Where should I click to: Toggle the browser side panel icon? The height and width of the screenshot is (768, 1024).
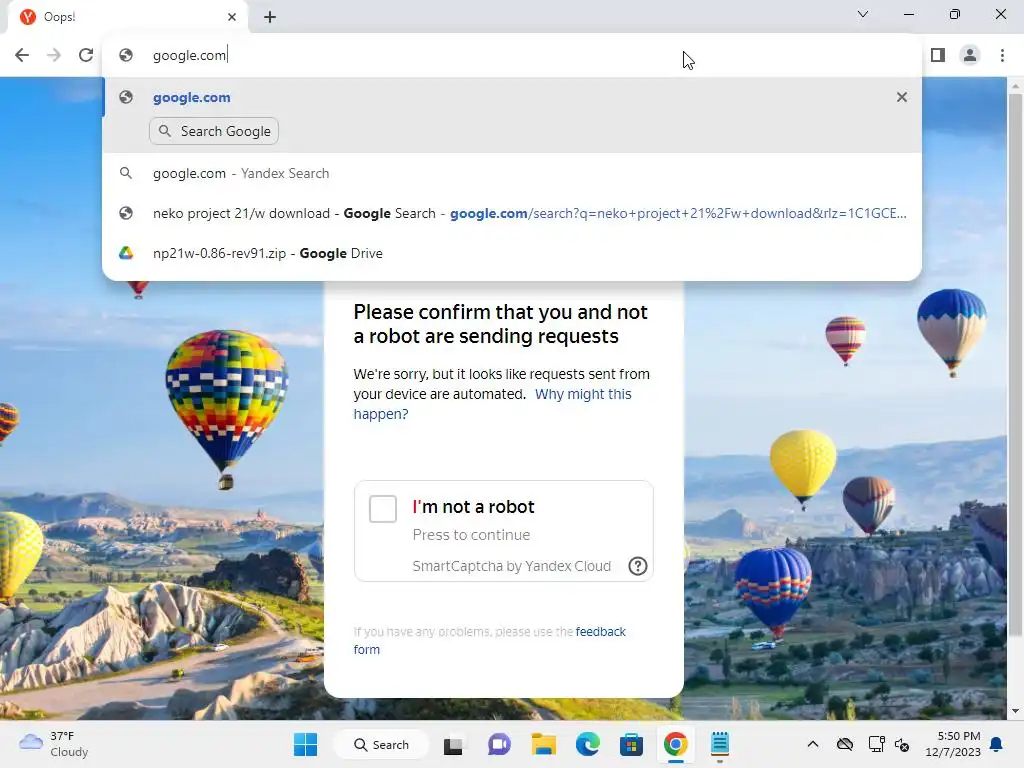[938, 55]
